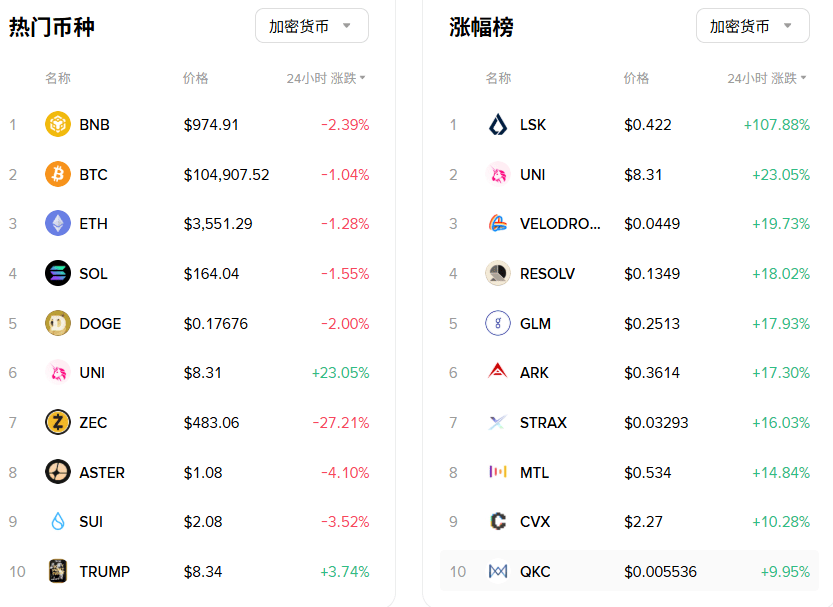The image size is (833, 607).
Task: Click the 名称 header in 涨幅榜
Action: [x=498, y=78]
